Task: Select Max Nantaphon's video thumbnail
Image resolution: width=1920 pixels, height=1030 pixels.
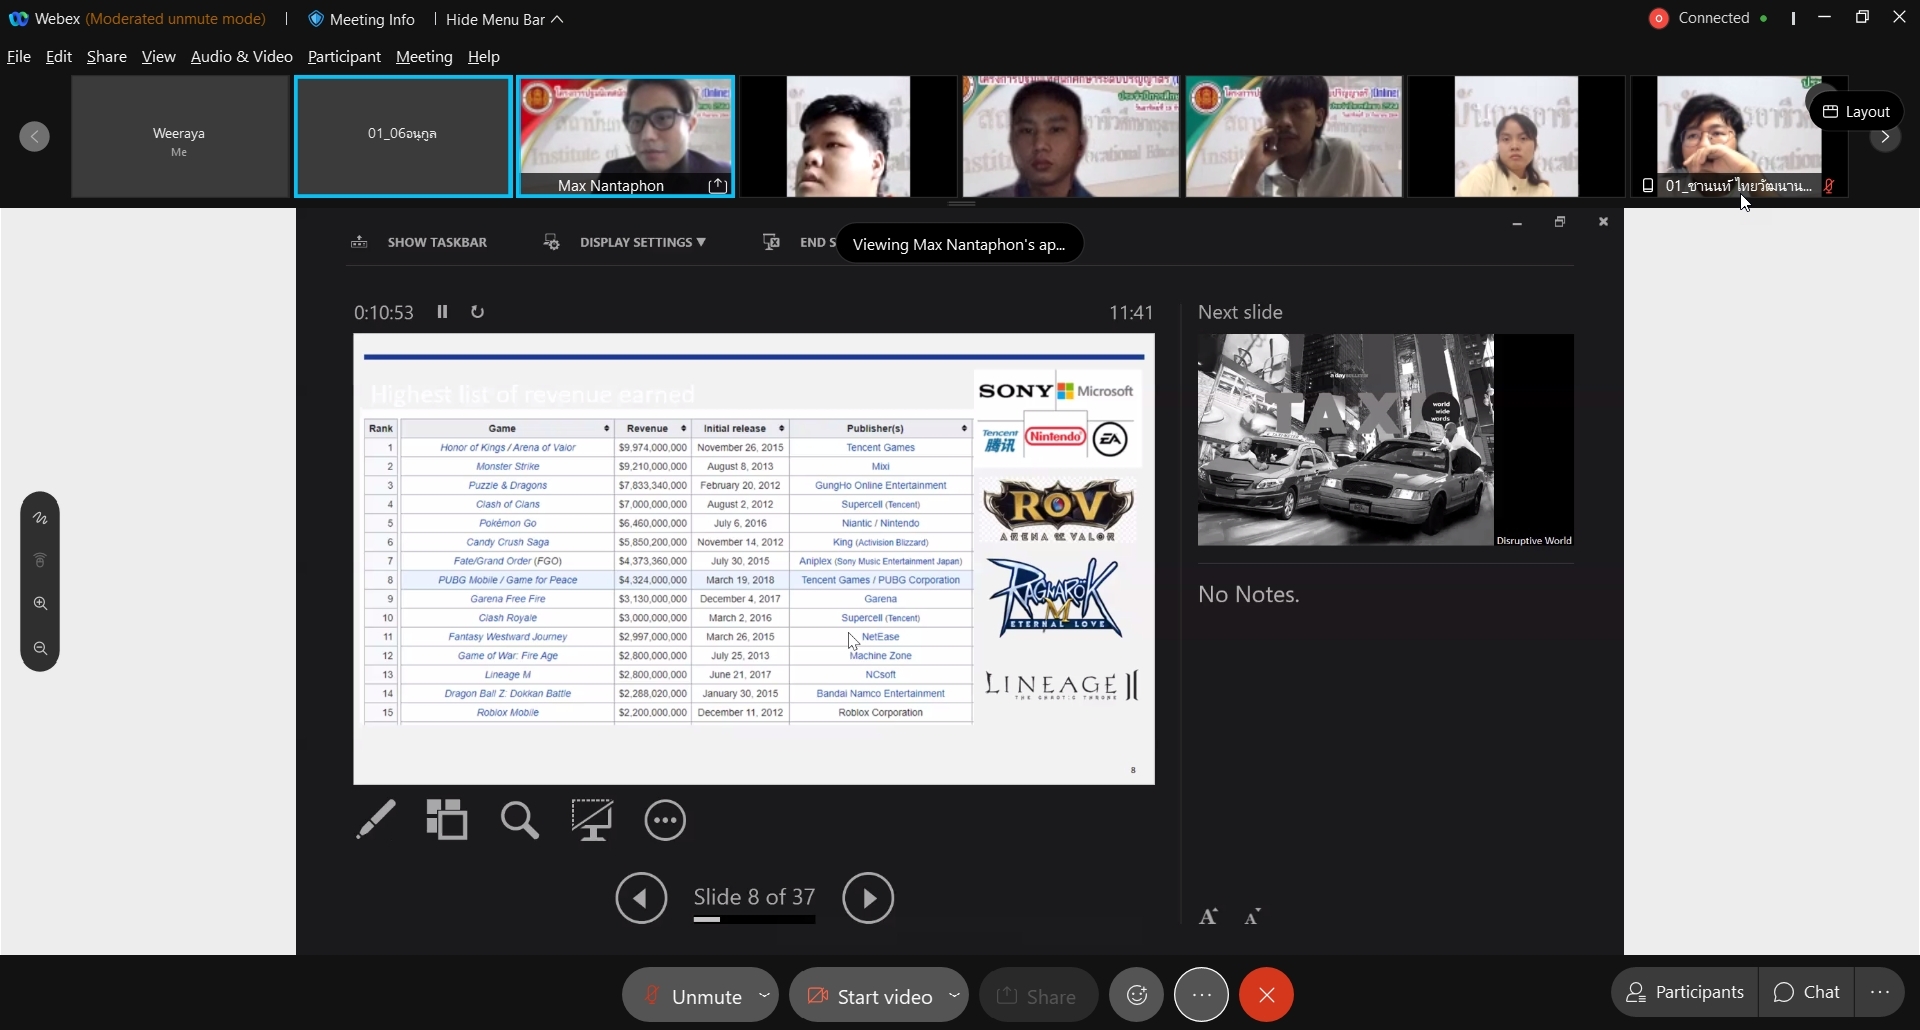Action: coord(627,137)
